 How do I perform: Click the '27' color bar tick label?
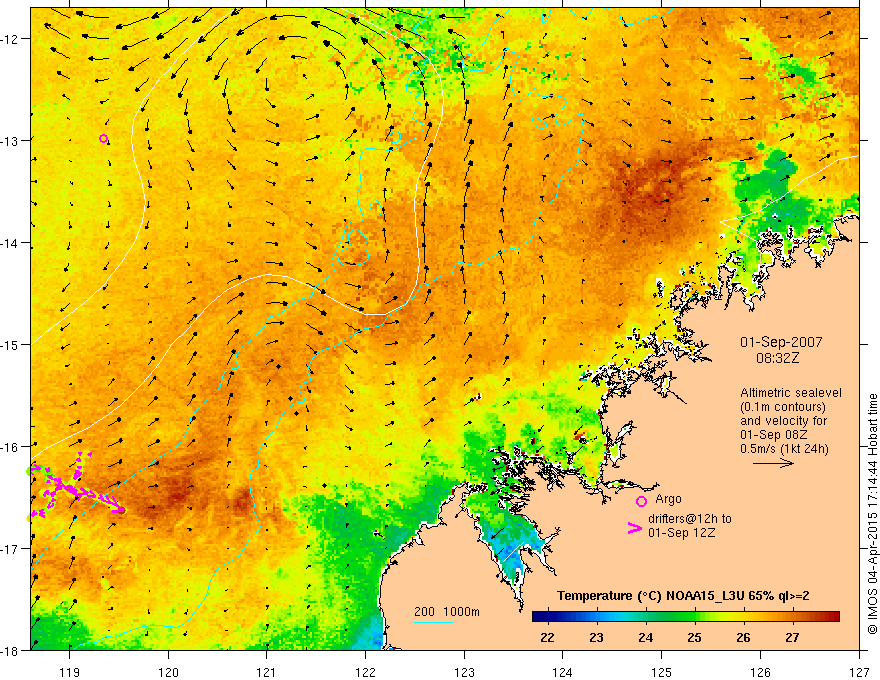(x=792, y=638)
